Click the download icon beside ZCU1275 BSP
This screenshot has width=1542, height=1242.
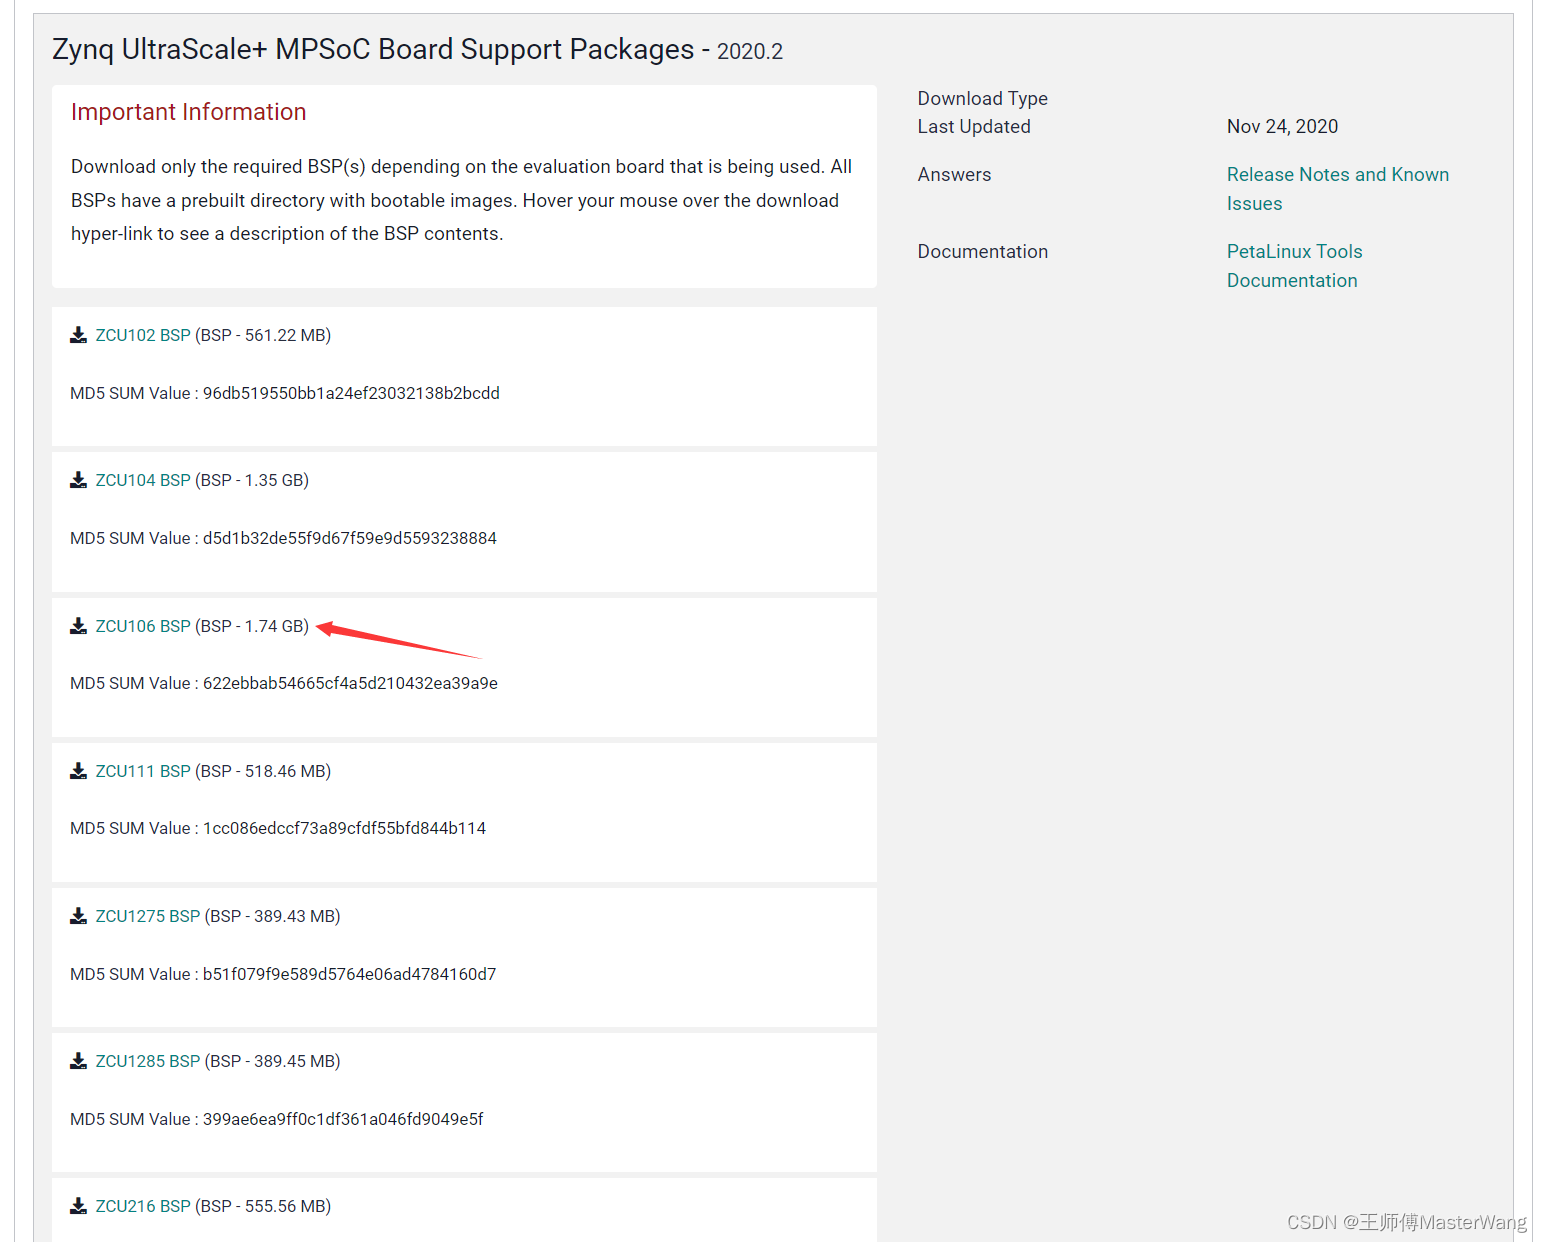(x=78, y=916)
